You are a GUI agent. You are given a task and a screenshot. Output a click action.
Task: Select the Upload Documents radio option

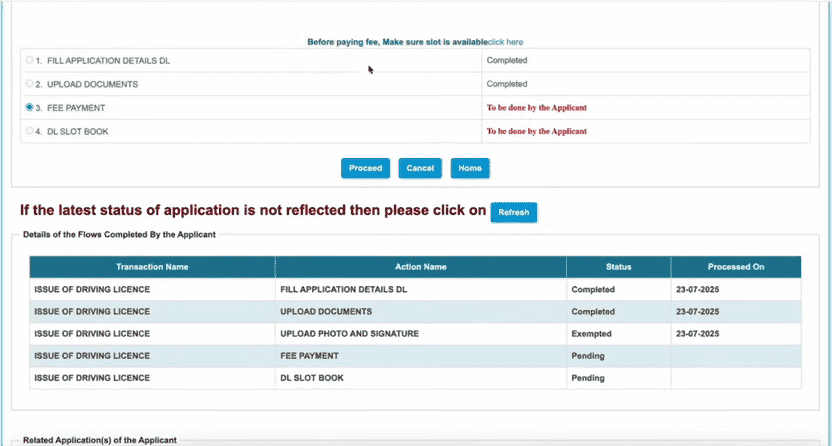(30, 84)
